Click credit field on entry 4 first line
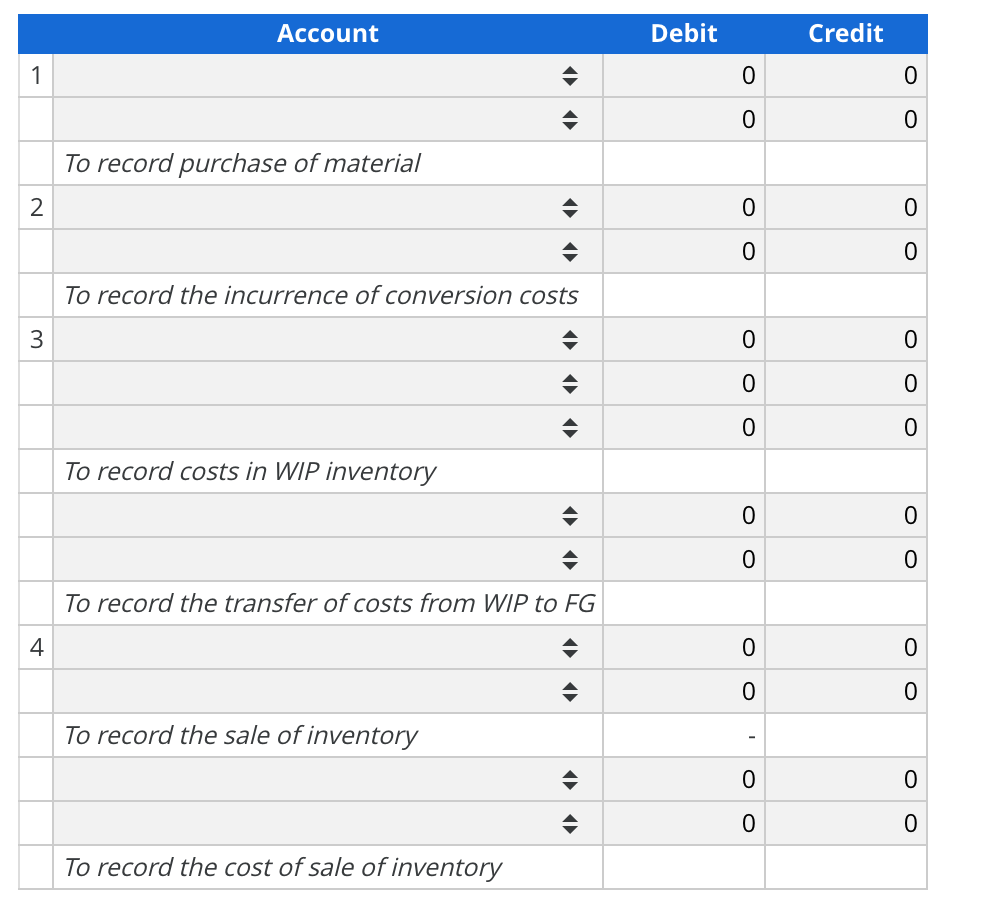The image size is (998, 916). [846, 647]
